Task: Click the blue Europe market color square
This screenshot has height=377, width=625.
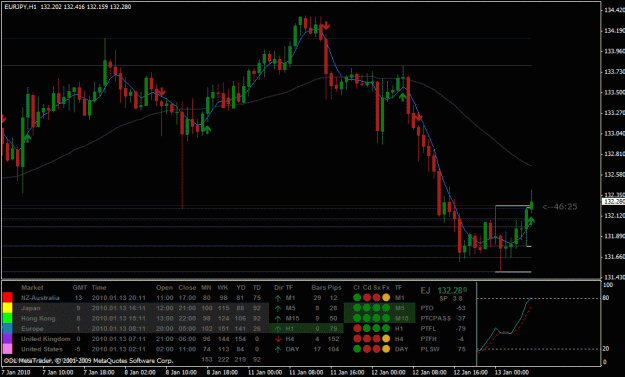Action: click(8, 328)
